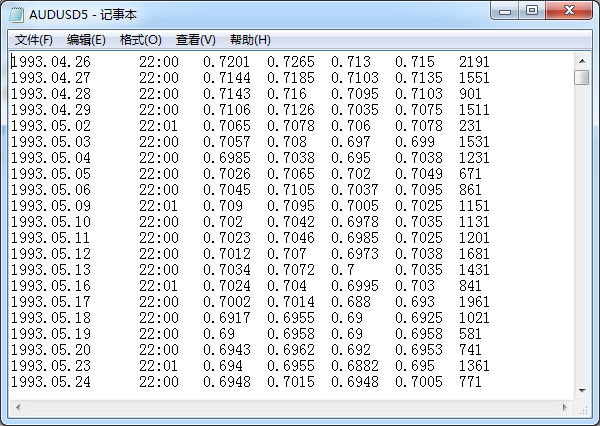Viewport: 600px width, 426px height.
Task: Click the date 1993.05.05
Action: (x=51, y=174)
